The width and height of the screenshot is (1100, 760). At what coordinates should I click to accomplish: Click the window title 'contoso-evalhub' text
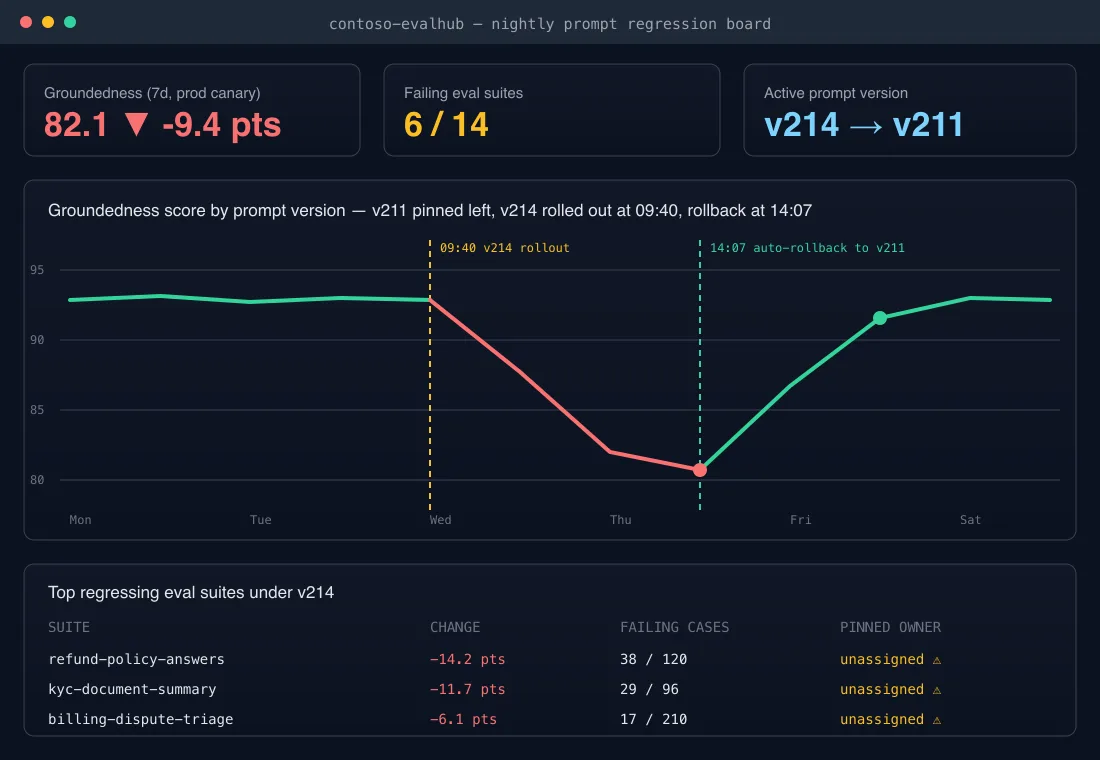(396, 24)
